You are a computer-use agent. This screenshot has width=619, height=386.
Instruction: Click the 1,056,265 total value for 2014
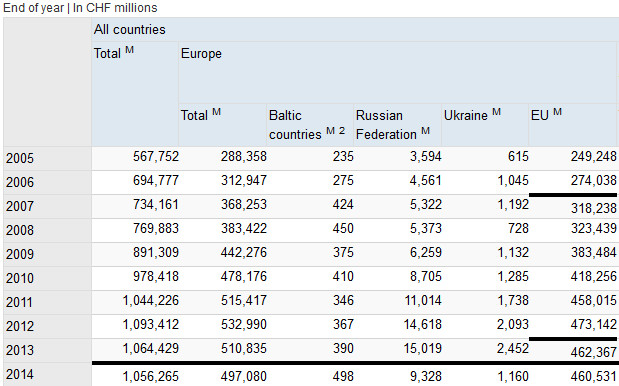150,377
